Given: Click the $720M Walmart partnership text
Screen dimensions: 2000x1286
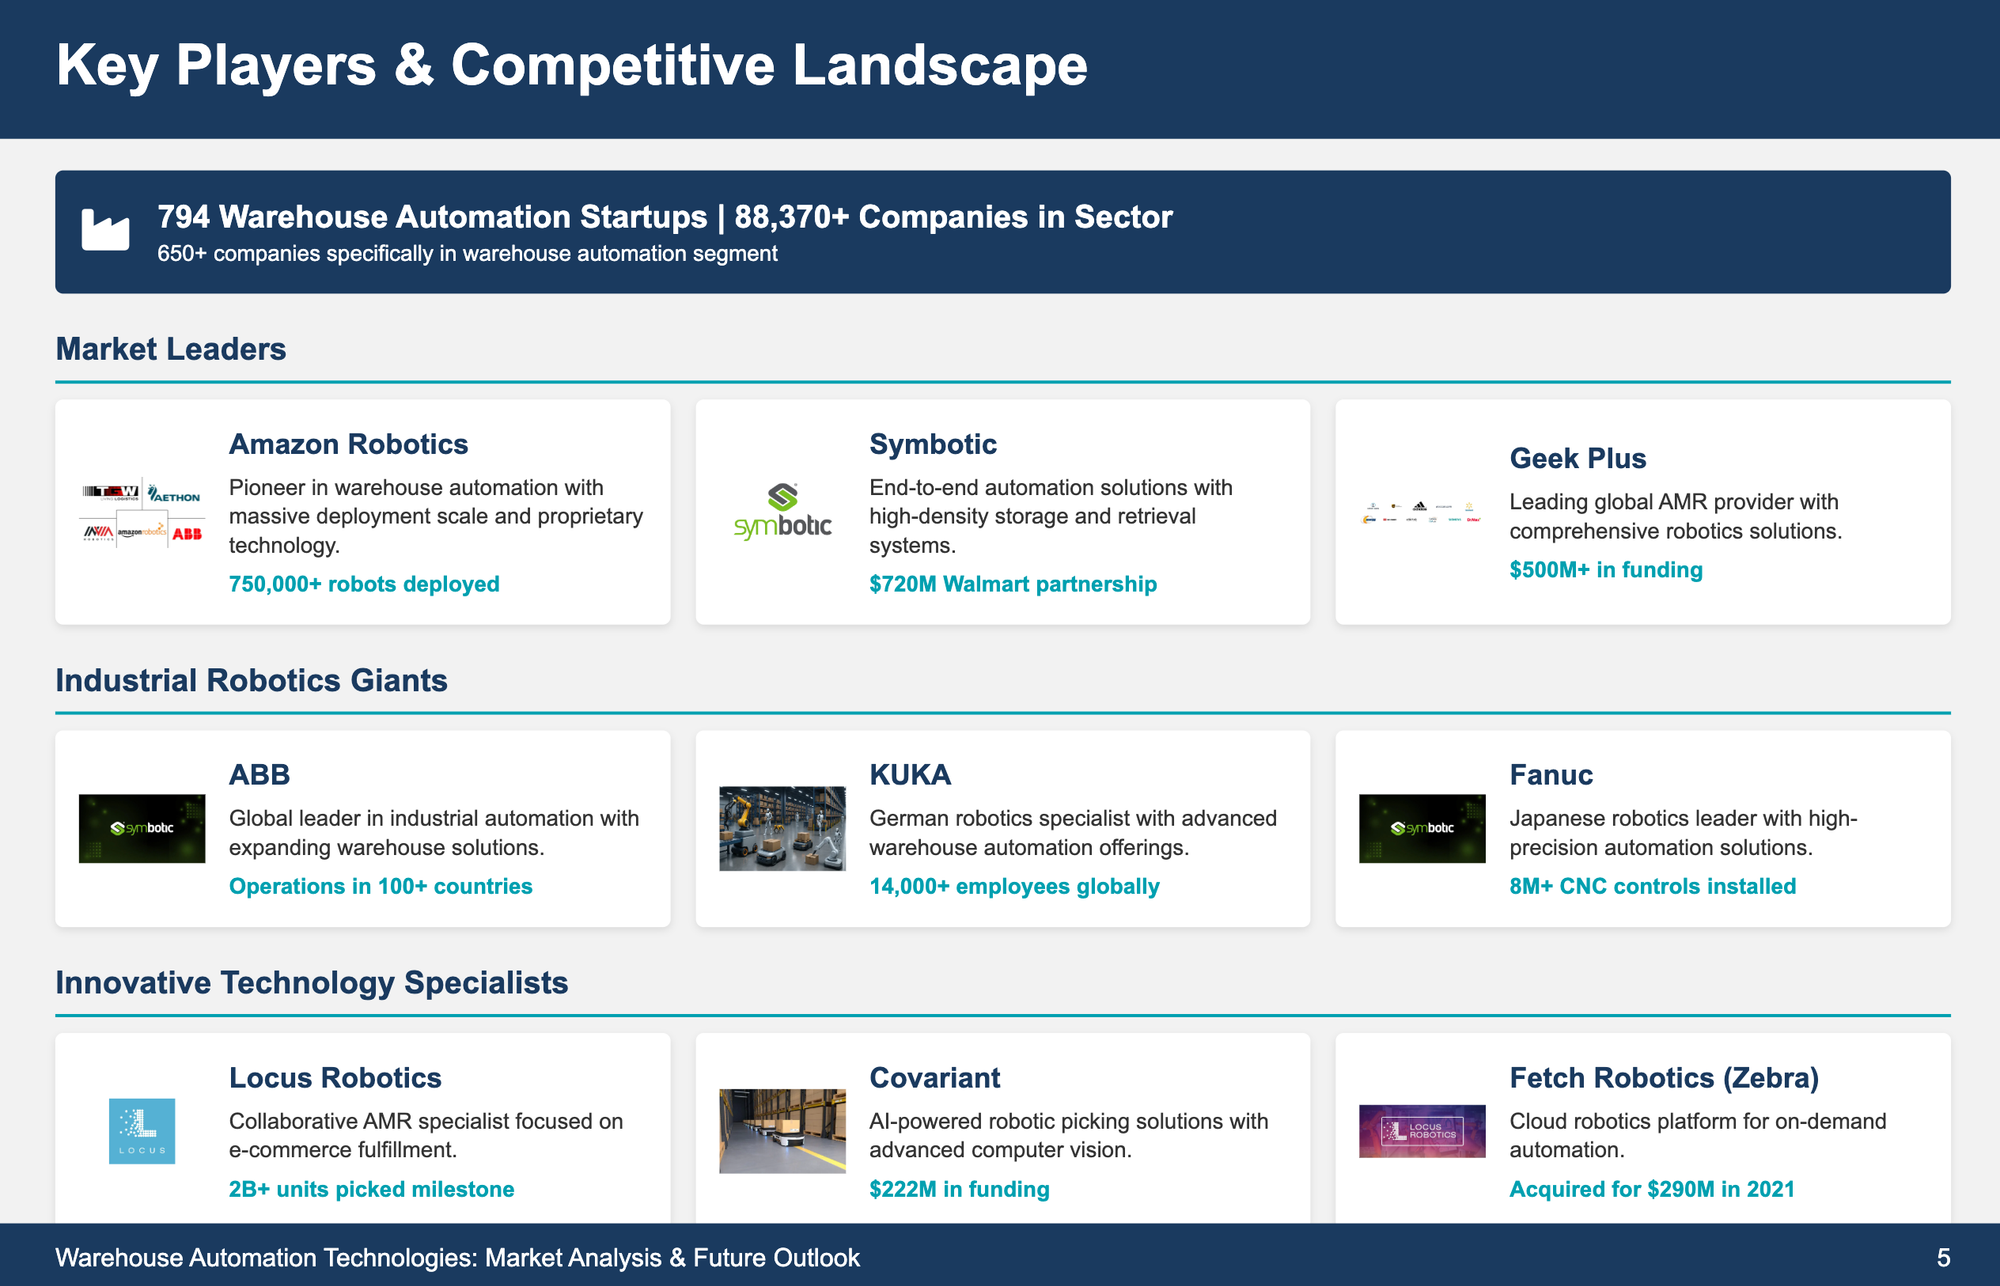Looking at the screenshot, I should pyautogui.click(x=1012, y=584).
